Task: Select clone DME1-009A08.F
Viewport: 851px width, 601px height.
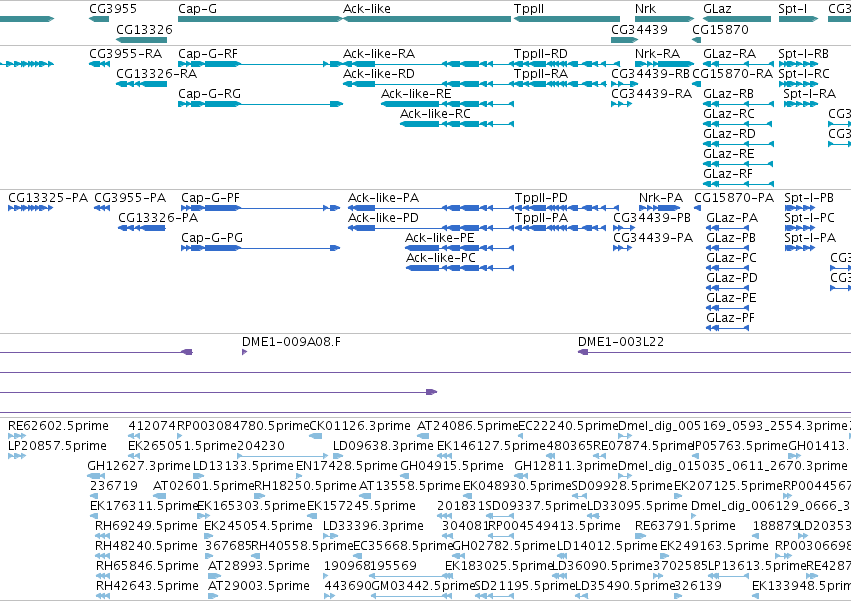Action: tap(291, 342)
